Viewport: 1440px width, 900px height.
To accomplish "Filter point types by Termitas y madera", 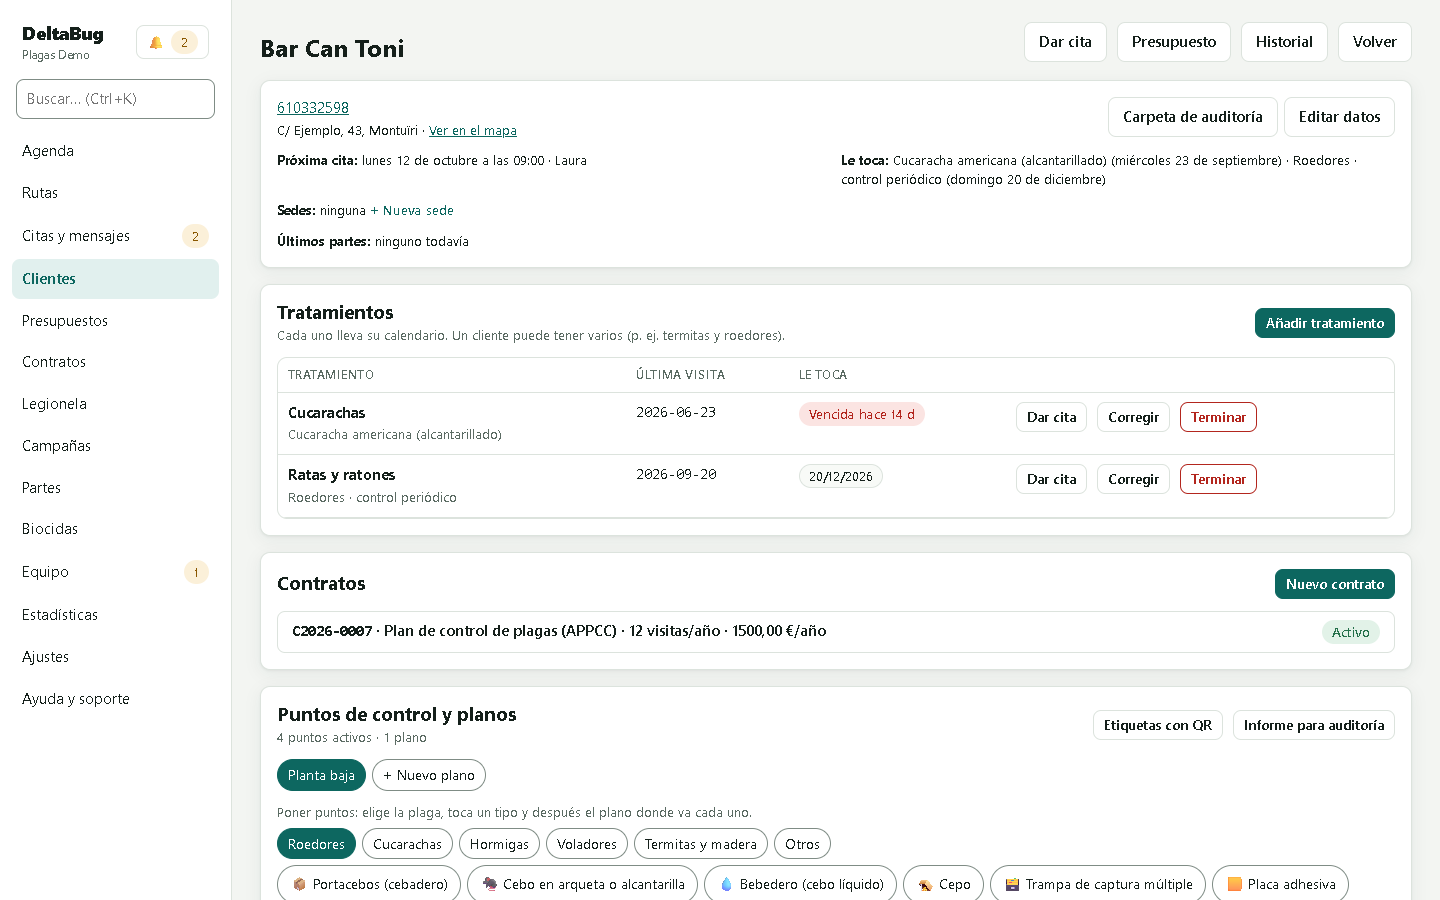I will click(701, 844).
